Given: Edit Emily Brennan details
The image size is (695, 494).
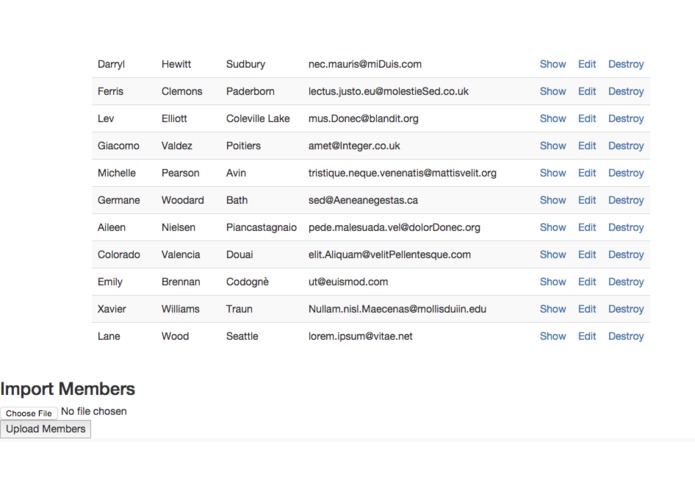Looking at the screenshot, I should [587, 282].
